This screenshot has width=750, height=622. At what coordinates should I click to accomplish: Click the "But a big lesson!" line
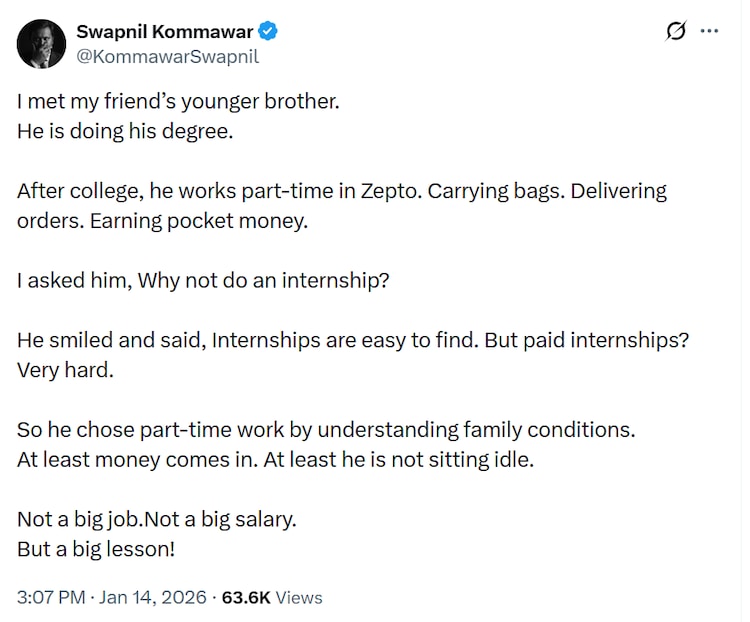click(x=96, y=549)
